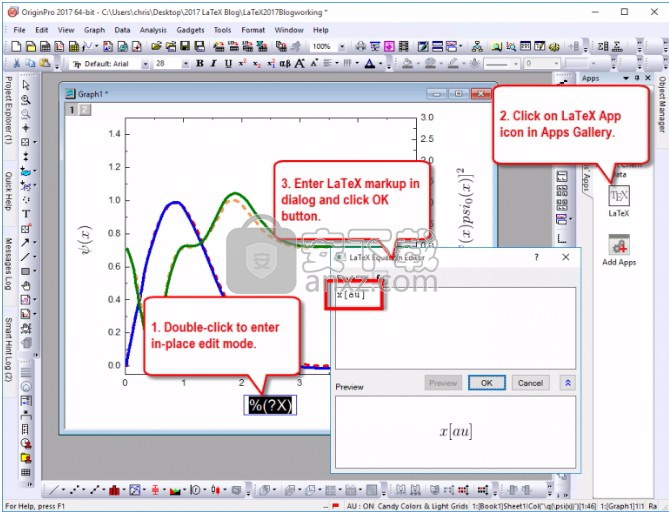
Task: Toggle Underline formatting
Action: [x=228, y=64]
